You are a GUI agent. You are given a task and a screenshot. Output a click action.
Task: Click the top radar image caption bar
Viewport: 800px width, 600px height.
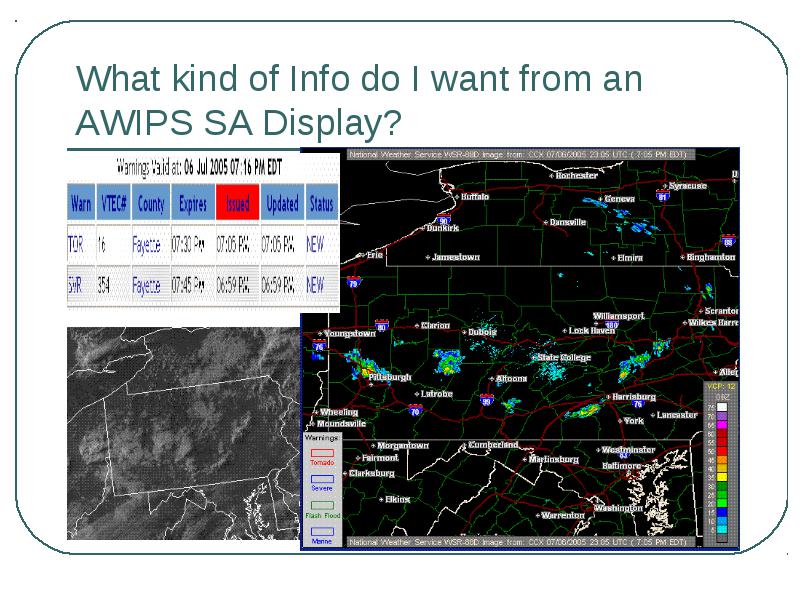[520, 154]
